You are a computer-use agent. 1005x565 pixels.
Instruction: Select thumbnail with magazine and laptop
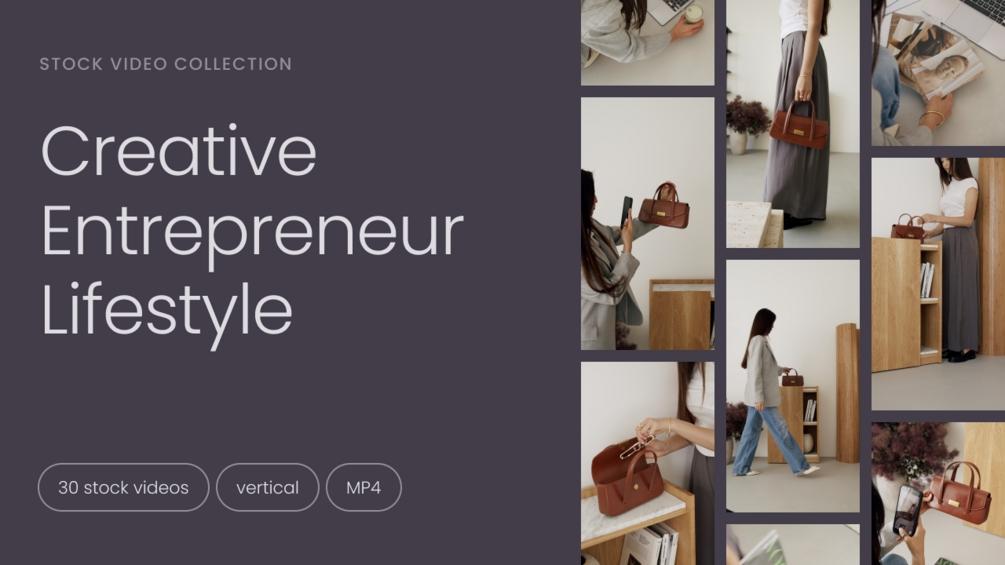pyautogui.click(x=938, y=72)
